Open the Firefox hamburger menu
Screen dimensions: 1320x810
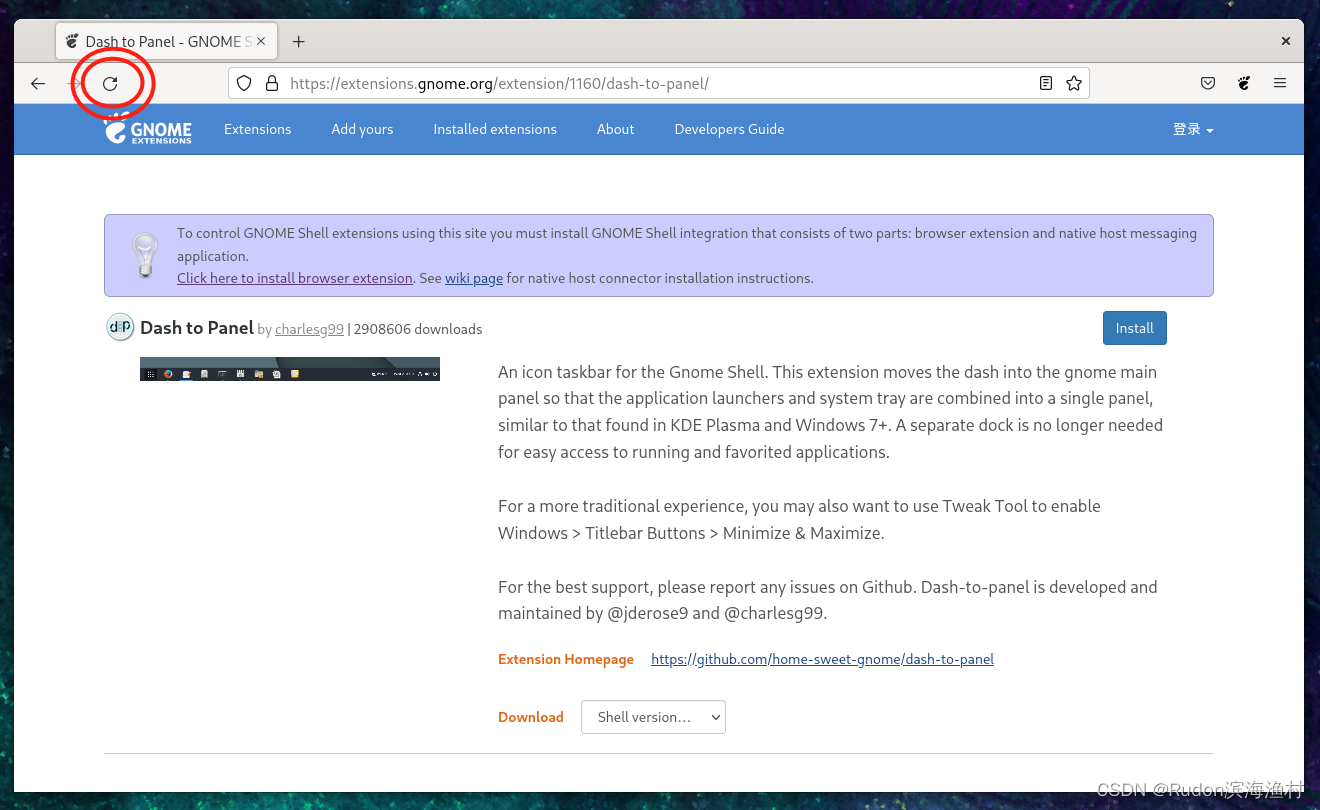pyautogui.click(x=1280, y=84)
